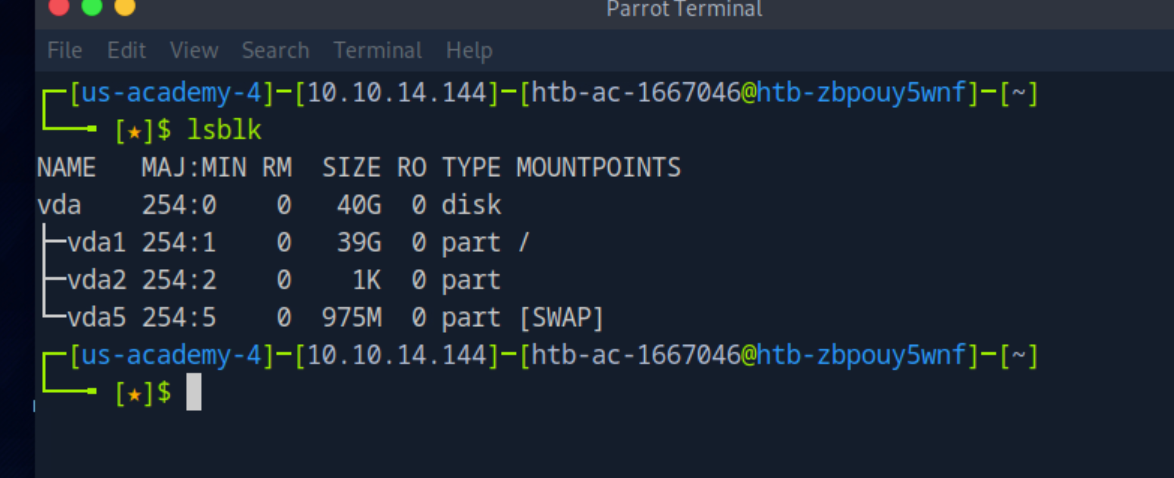This screenshot has width=1174, height=478.
Task: Open the Edit menu
Action: [x=127, y=50]
